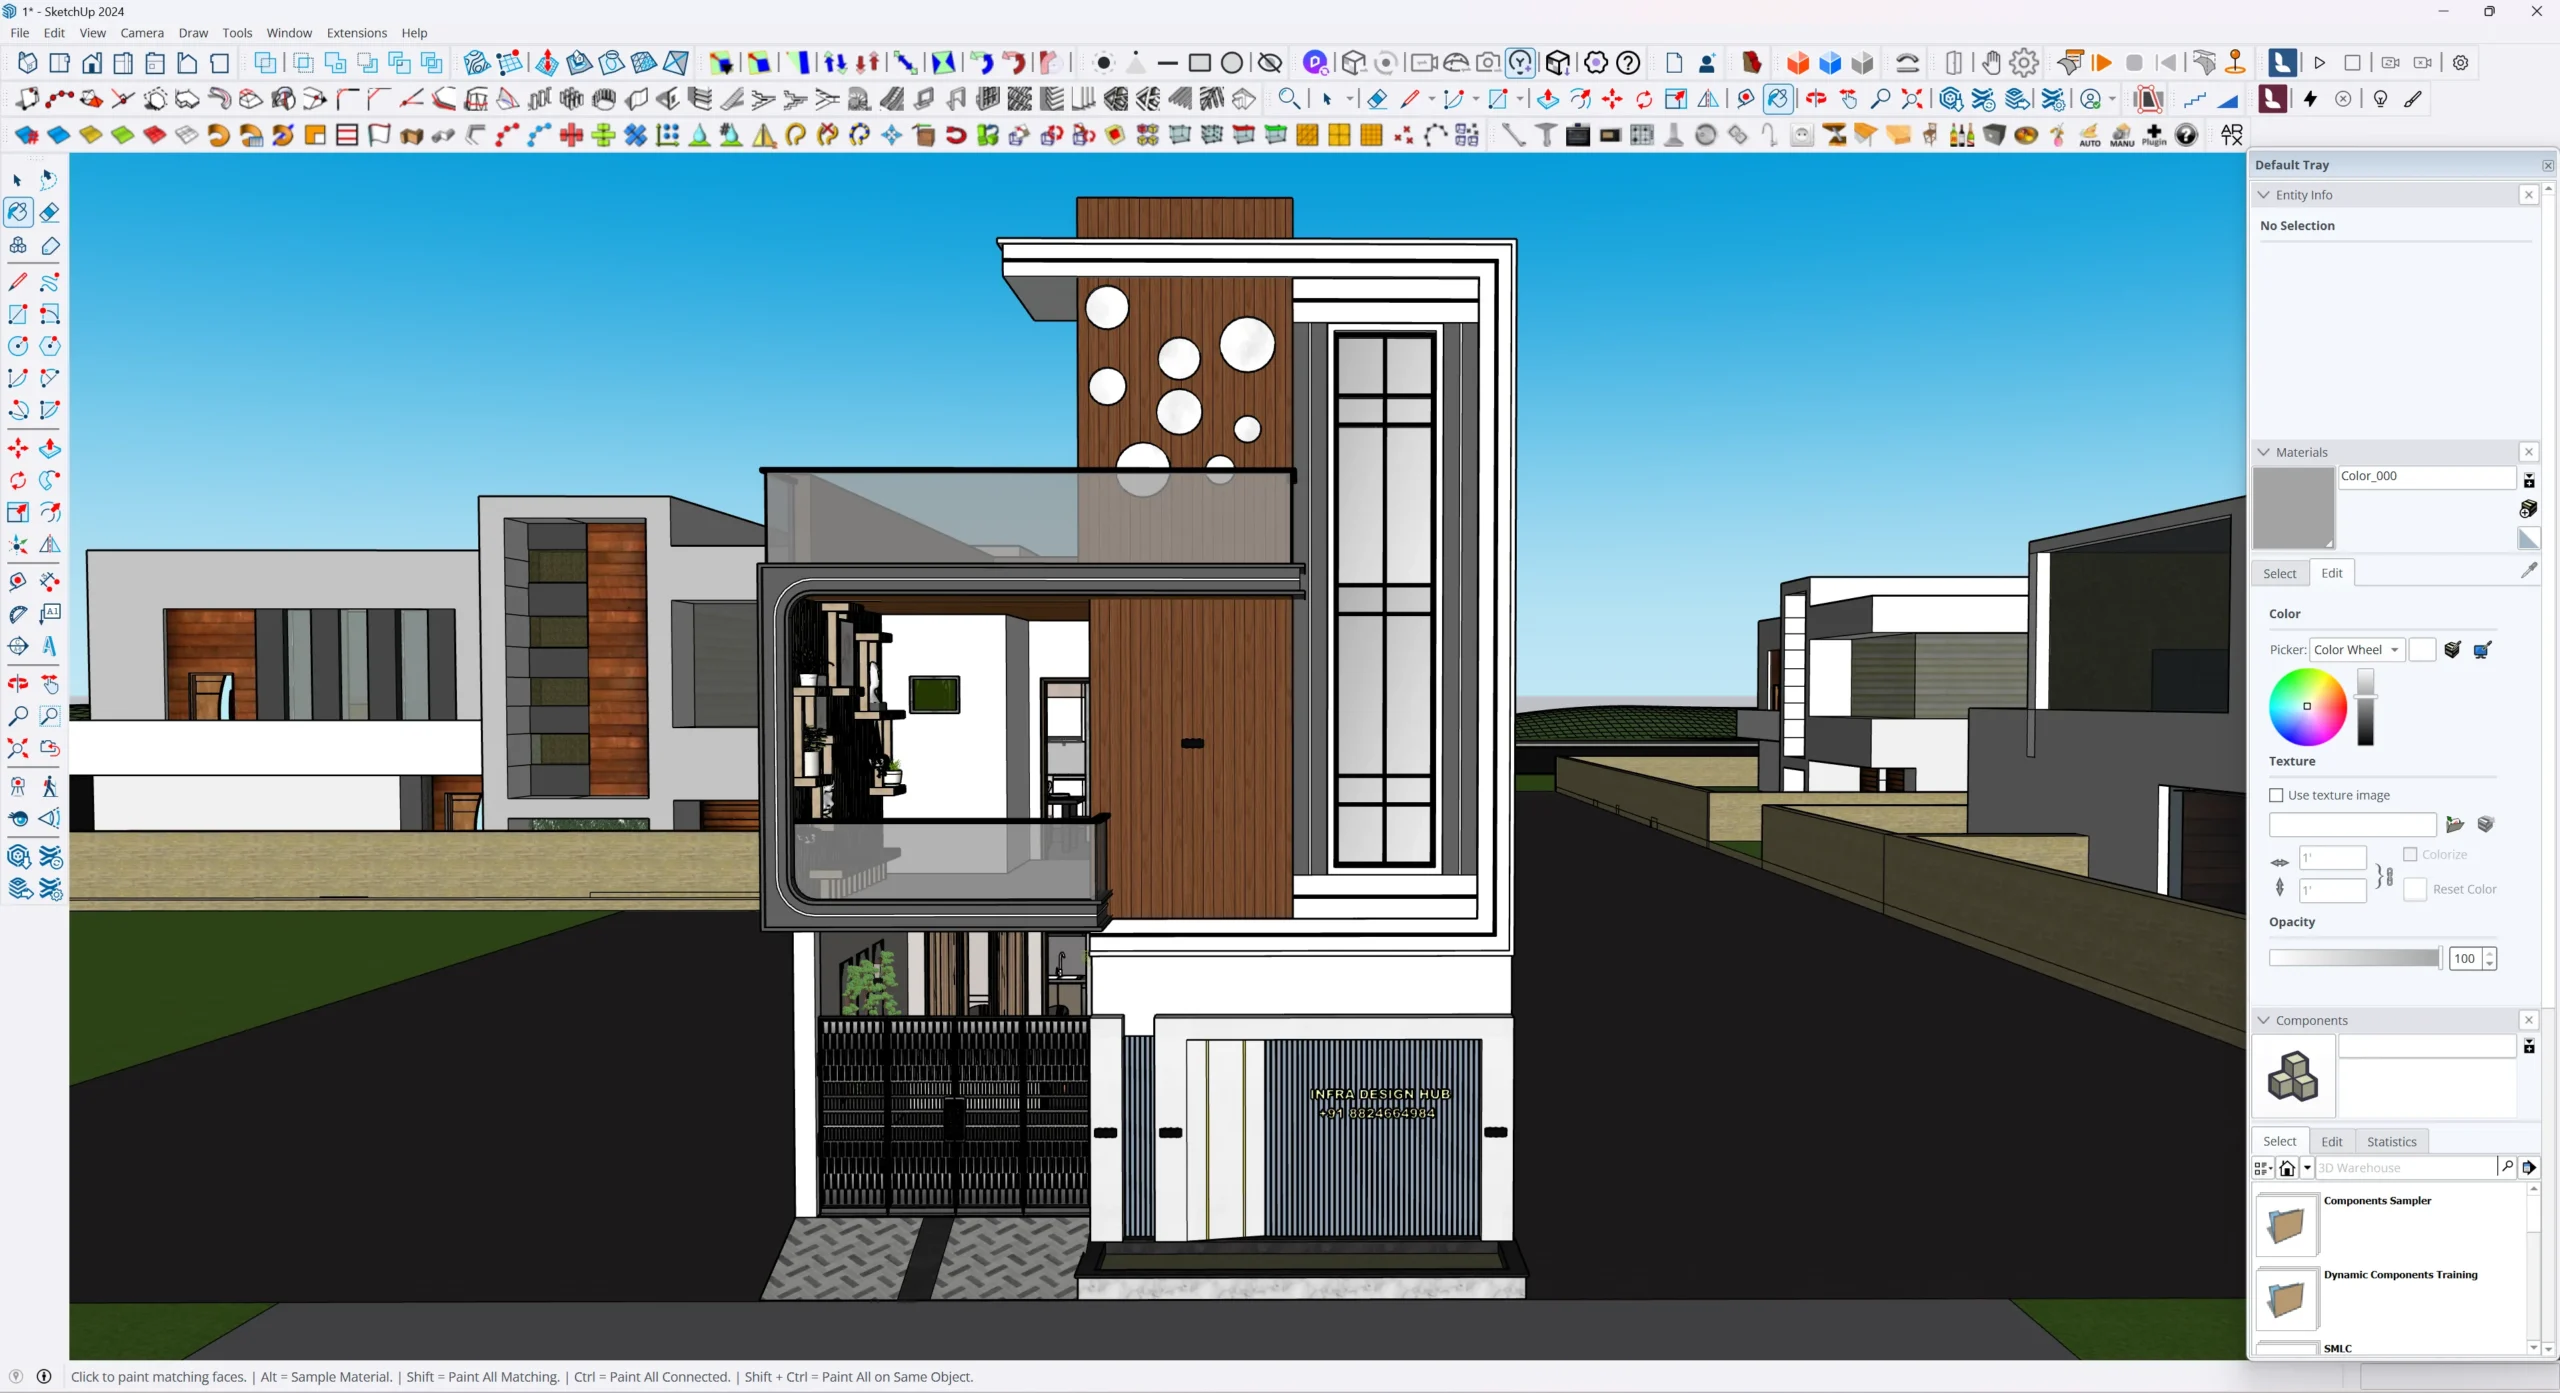
Task: Click the 3D Warehouse search field
Action: 2406,1168
